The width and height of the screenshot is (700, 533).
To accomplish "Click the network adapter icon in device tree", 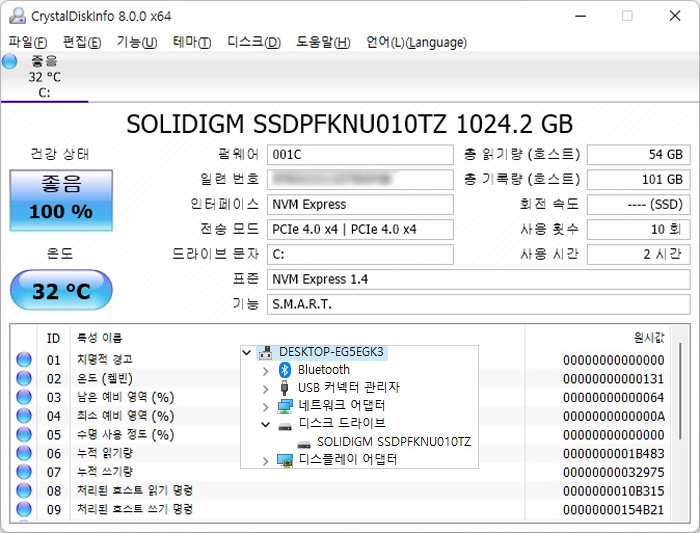I will [x=285, y=406].
